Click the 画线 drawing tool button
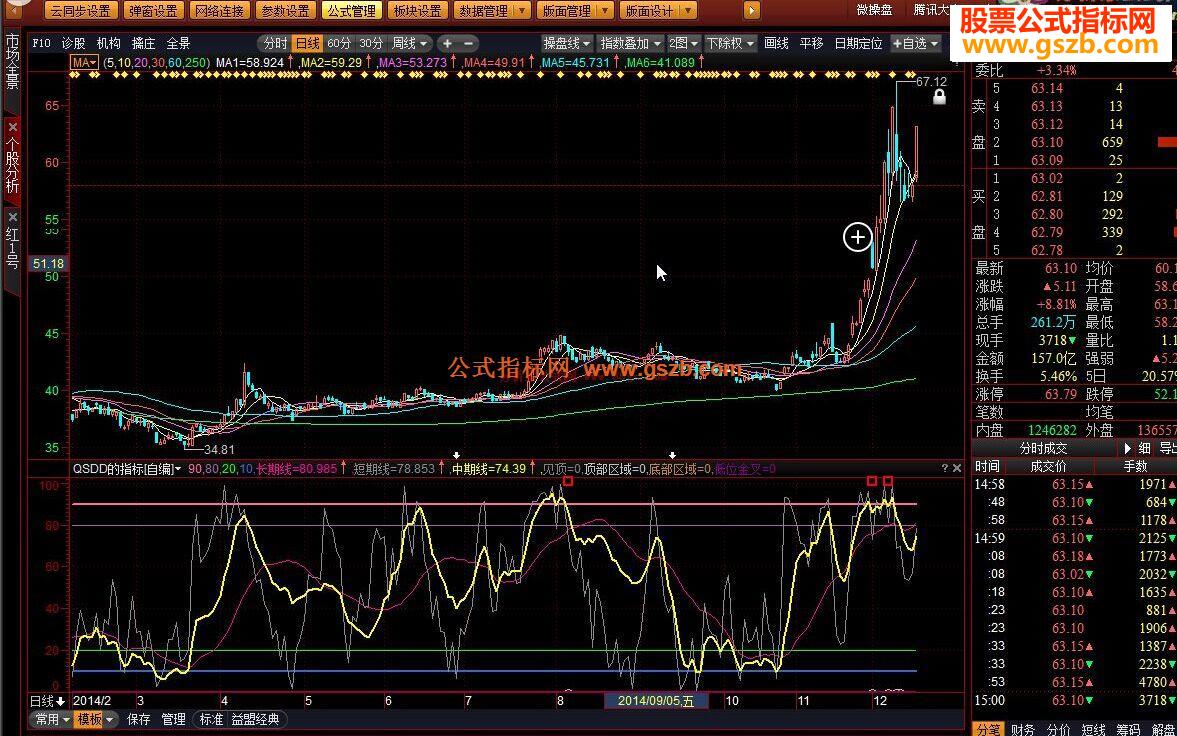This screenshot has width=1177, height=736. click(x=776, y=44)
